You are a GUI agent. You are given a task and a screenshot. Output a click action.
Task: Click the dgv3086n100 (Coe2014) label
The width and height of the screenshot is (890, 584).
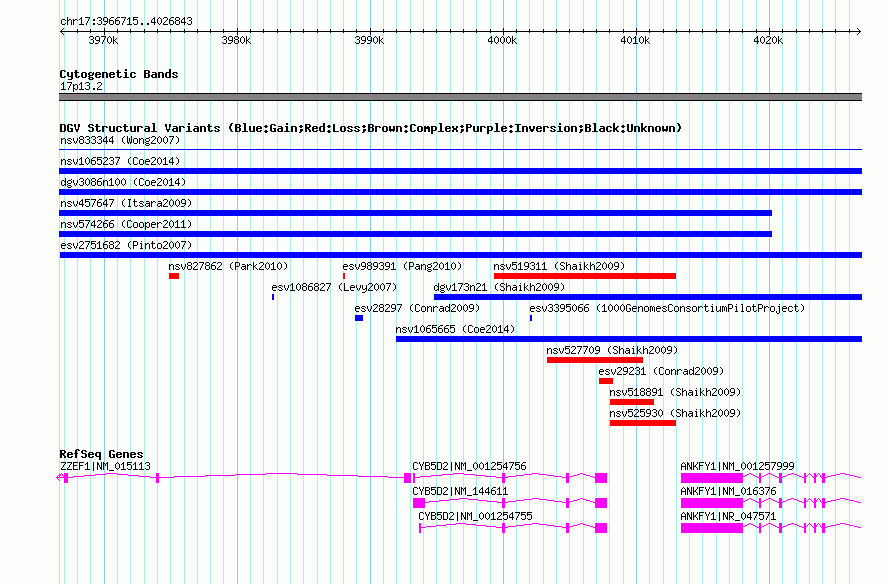click(123, 182)
